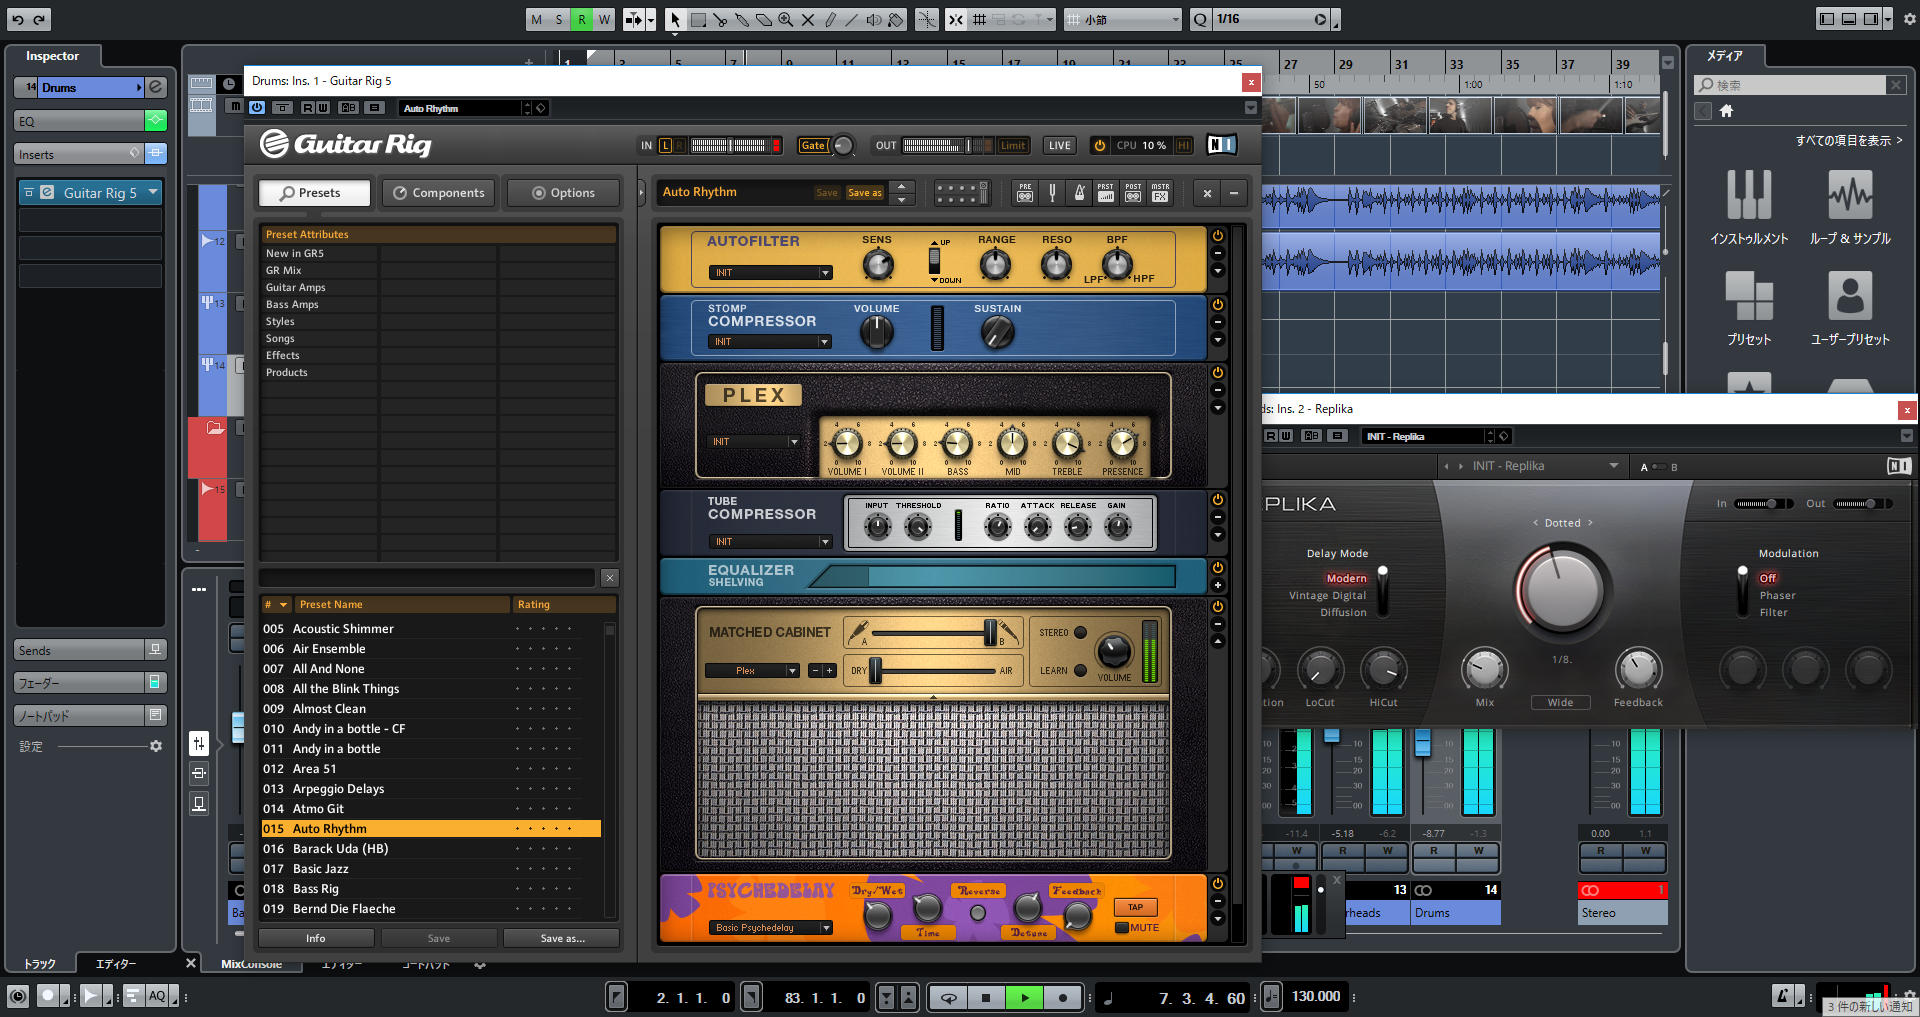Viewport: 1920px width, 1017px height.
Task: Open the Basic Psychedelay preset dropdown
Action: point(771,928)
